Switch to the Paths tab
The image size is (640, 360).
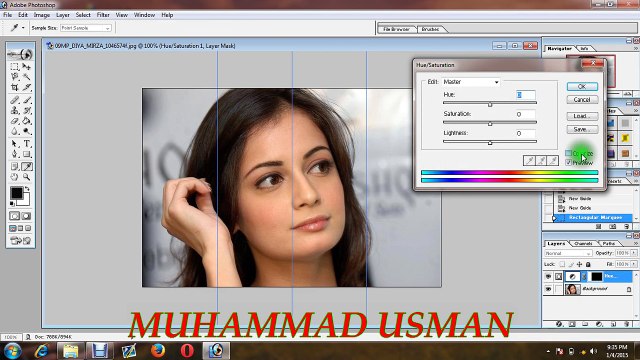coord(609,243)
